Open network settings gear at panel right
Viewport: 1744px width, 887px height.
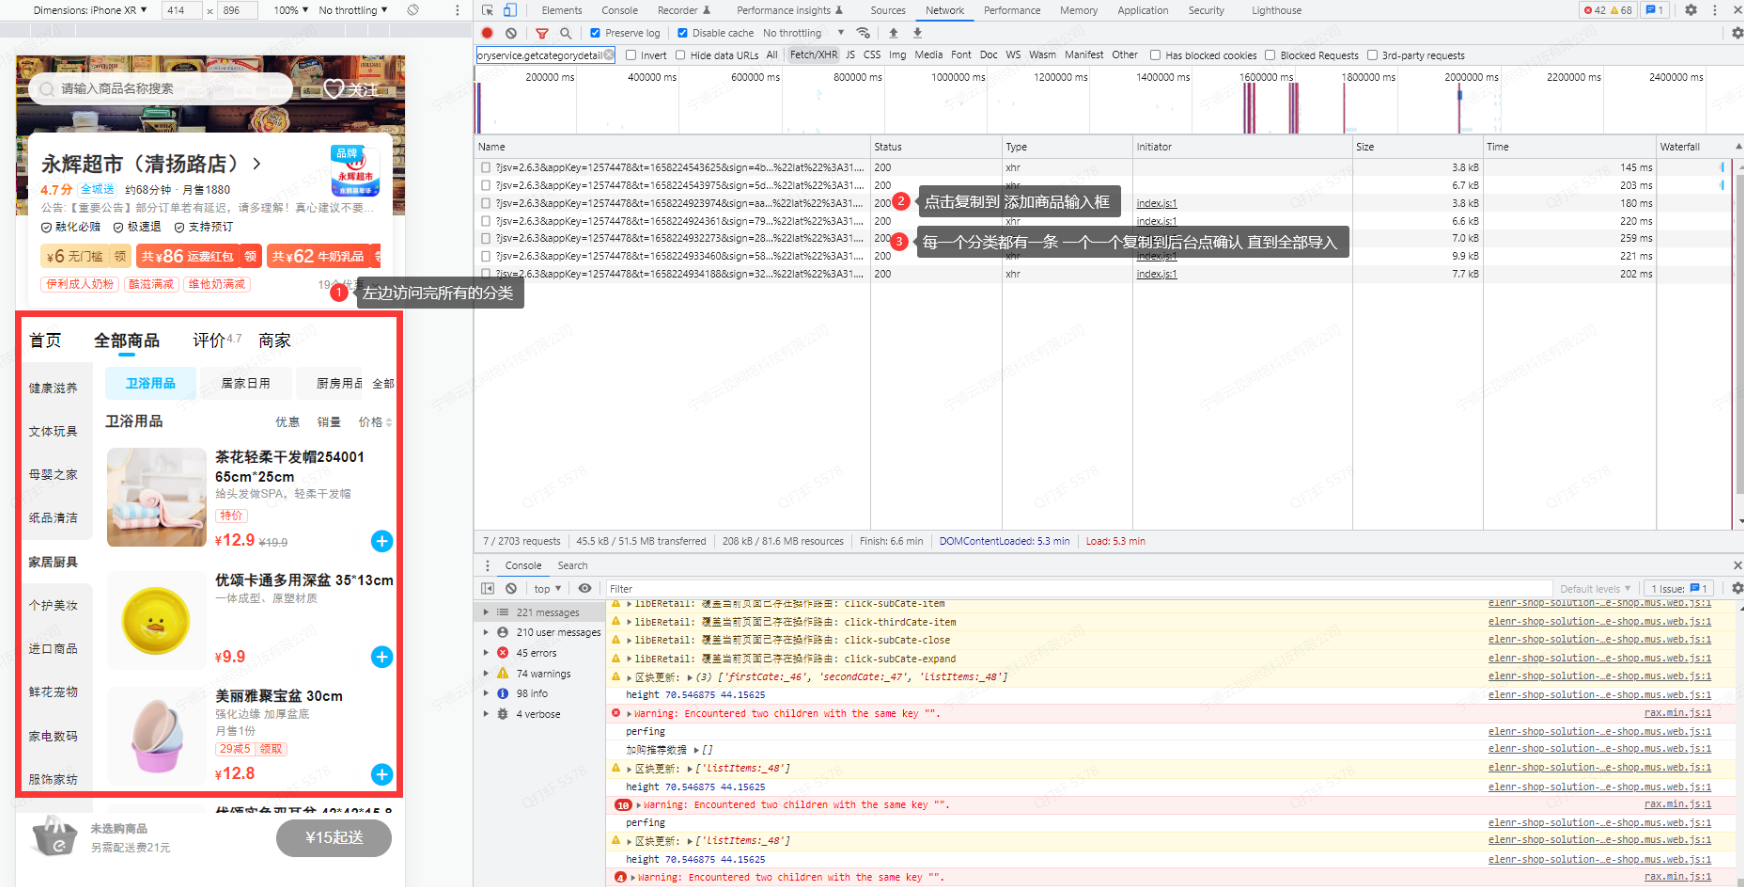[1737, 33]
